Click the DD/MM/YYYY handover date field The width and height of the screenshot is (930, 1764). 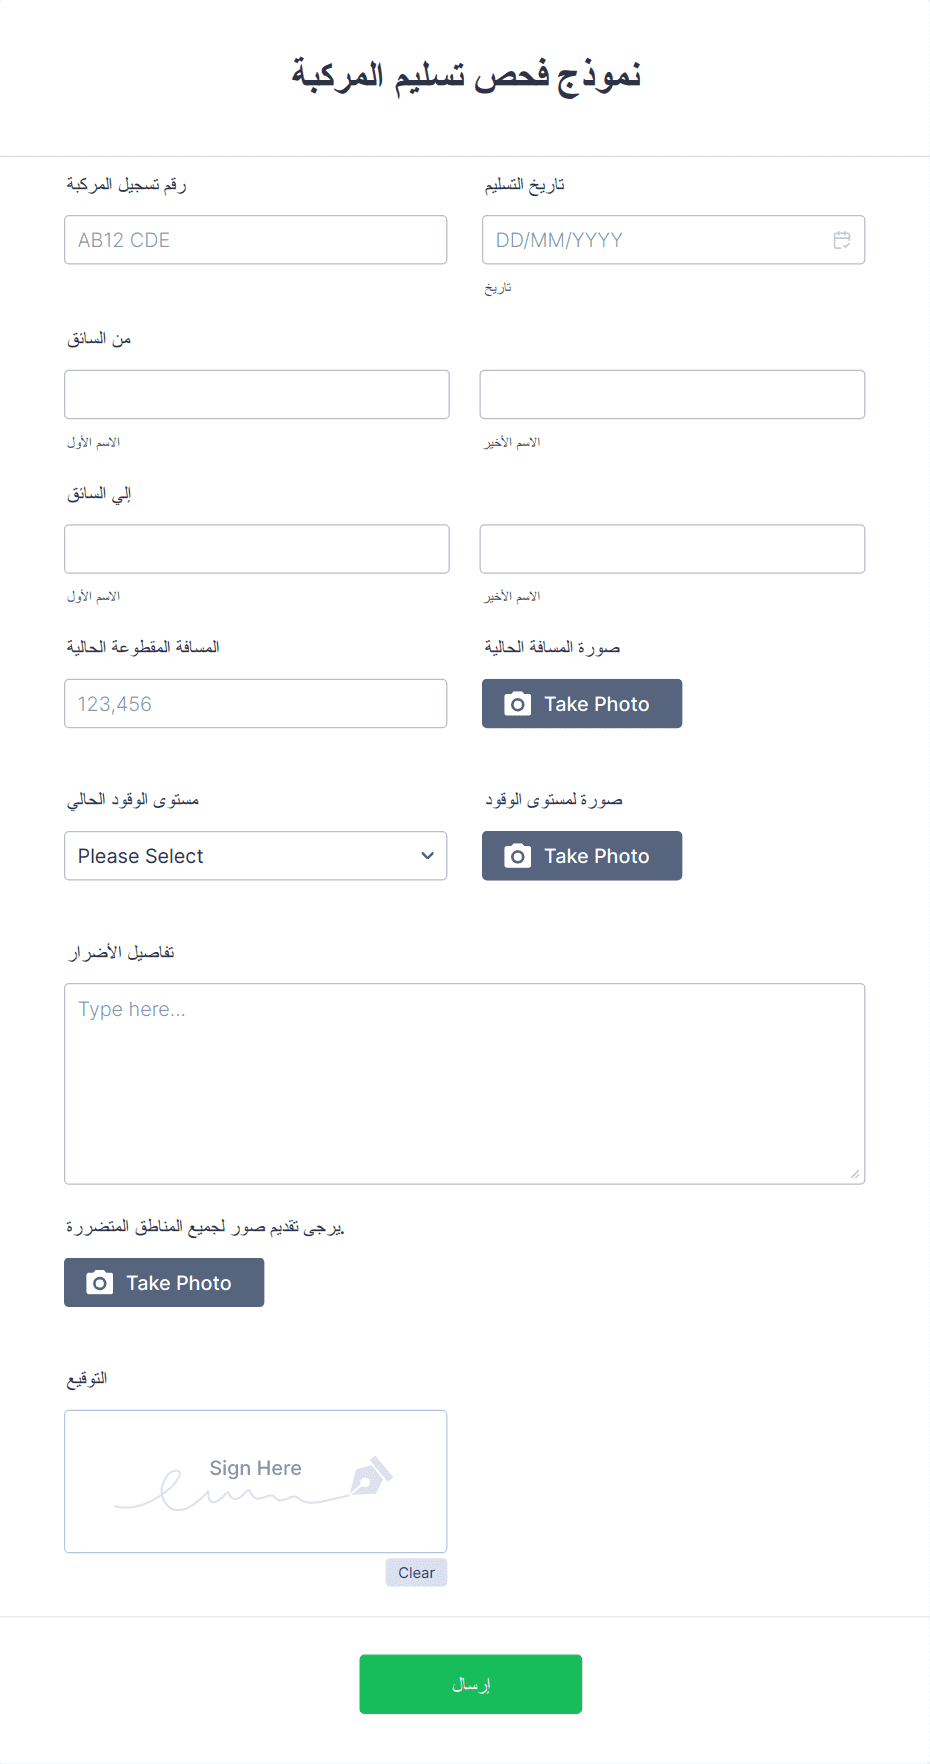click(x=673, y=240)
